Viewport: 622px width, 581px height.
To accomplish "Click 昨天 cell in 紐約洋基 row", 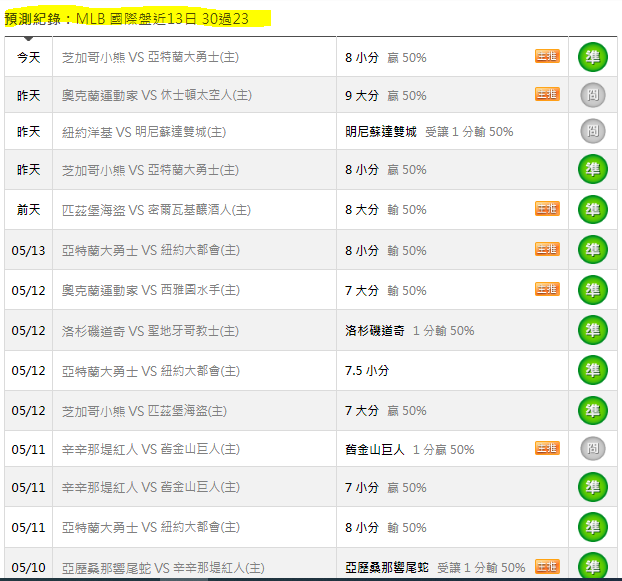I will click(x=29, y=132).
